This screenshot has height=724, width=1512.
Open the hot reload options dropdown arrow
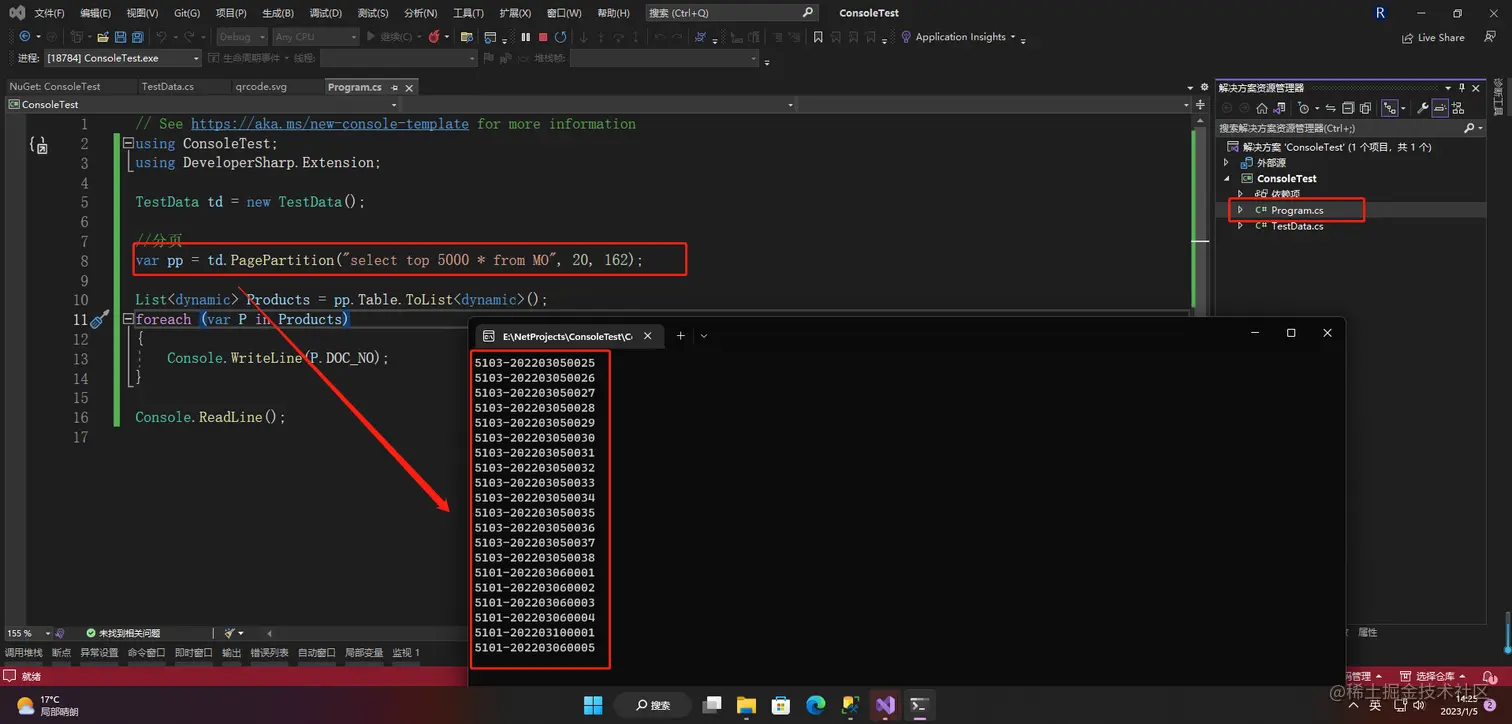[x=447, y=37]
